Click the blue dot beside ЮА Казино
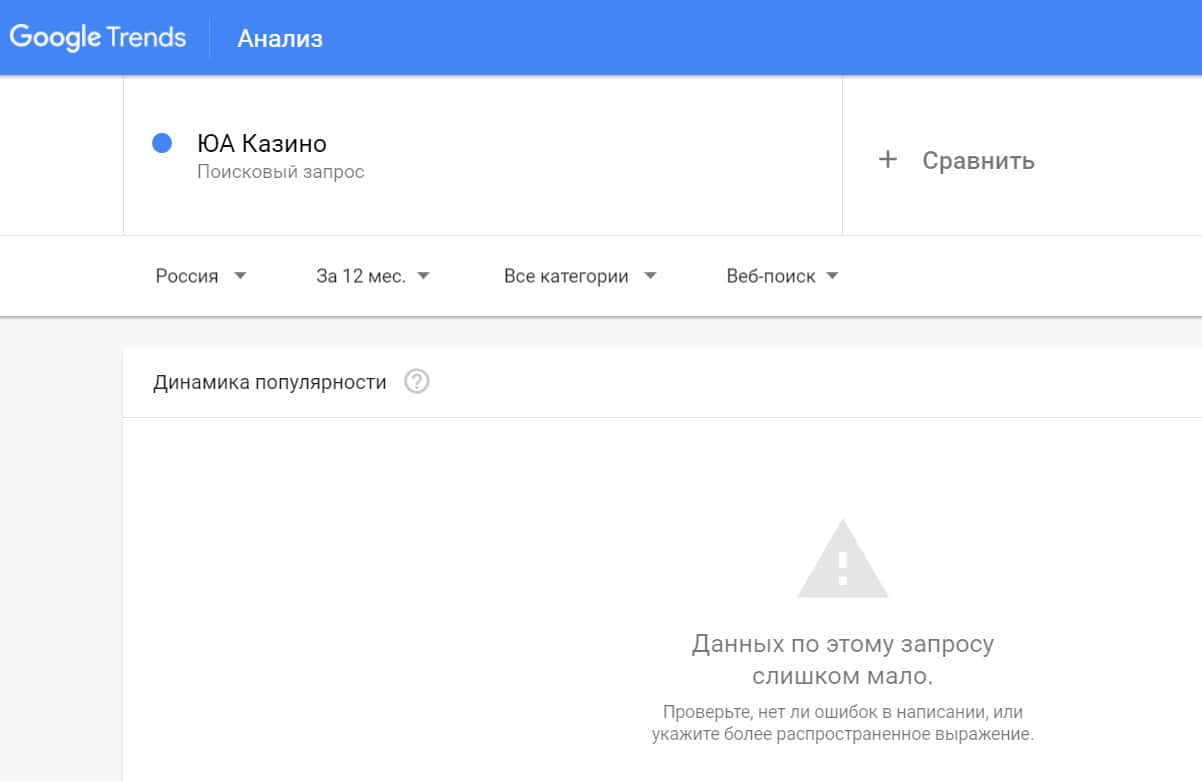 [x=162, y=144]
